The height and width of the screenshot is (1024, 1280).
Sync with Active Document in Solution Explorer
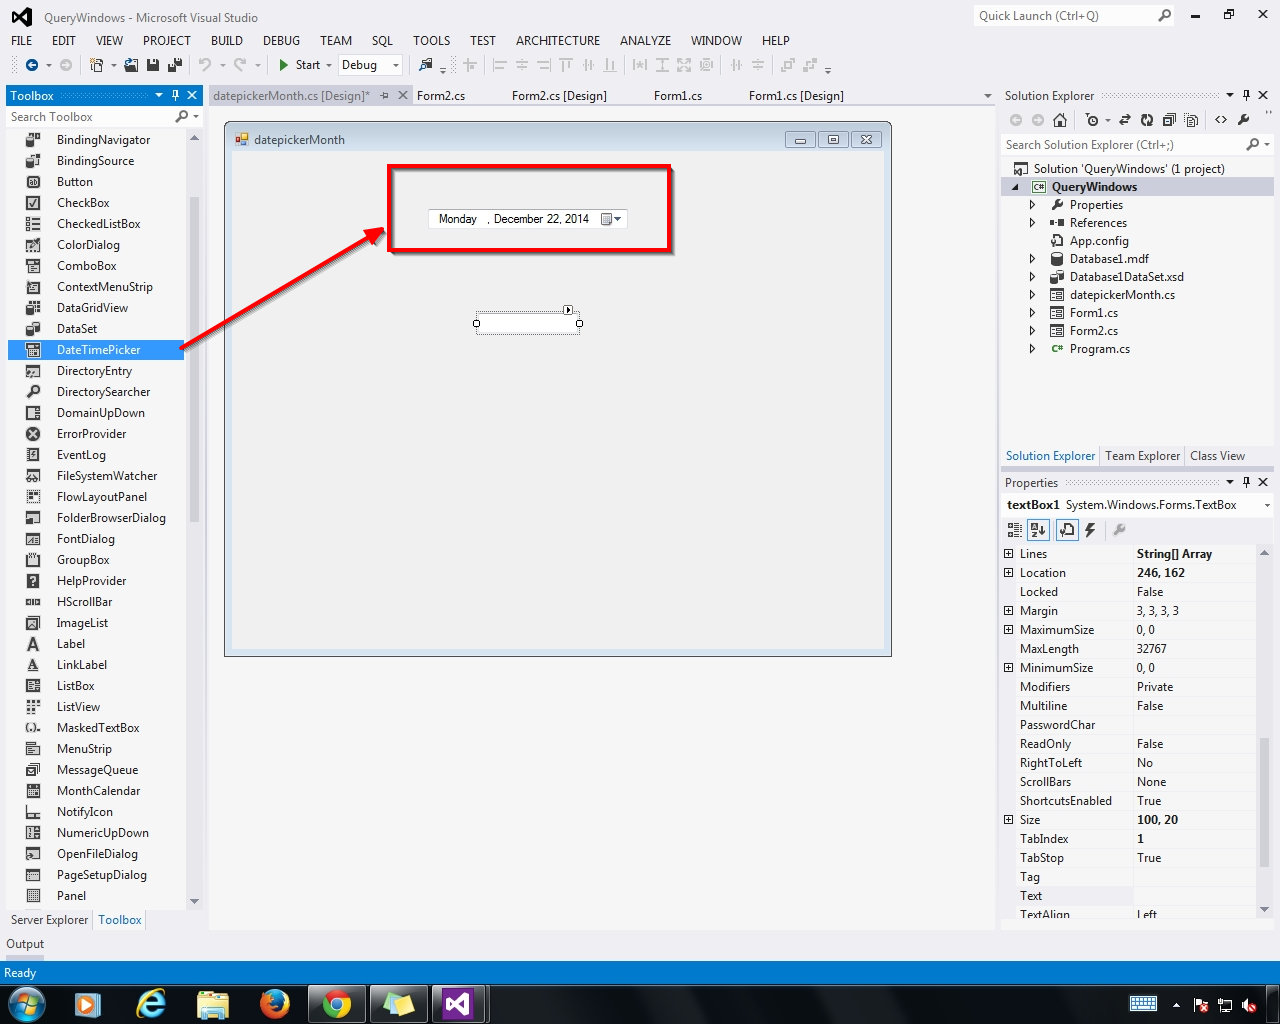click(x=1124, y=120)
